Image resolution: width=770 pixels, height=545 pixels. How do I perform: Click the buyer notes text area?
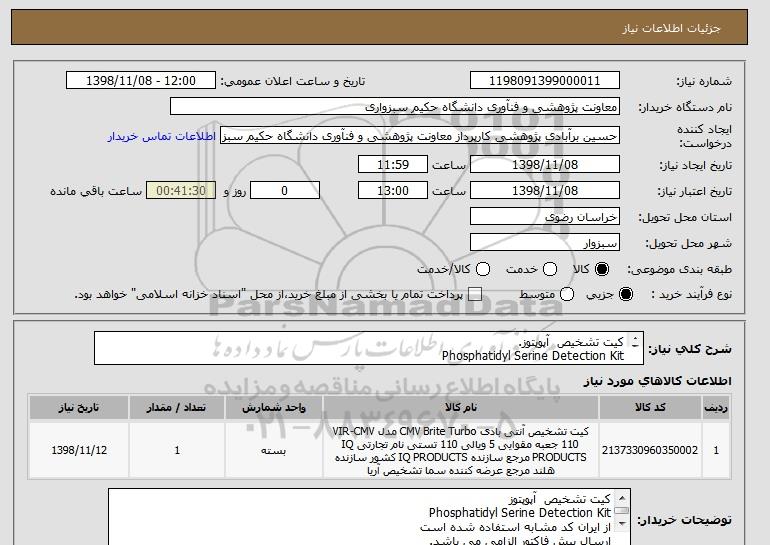[369, 517]
